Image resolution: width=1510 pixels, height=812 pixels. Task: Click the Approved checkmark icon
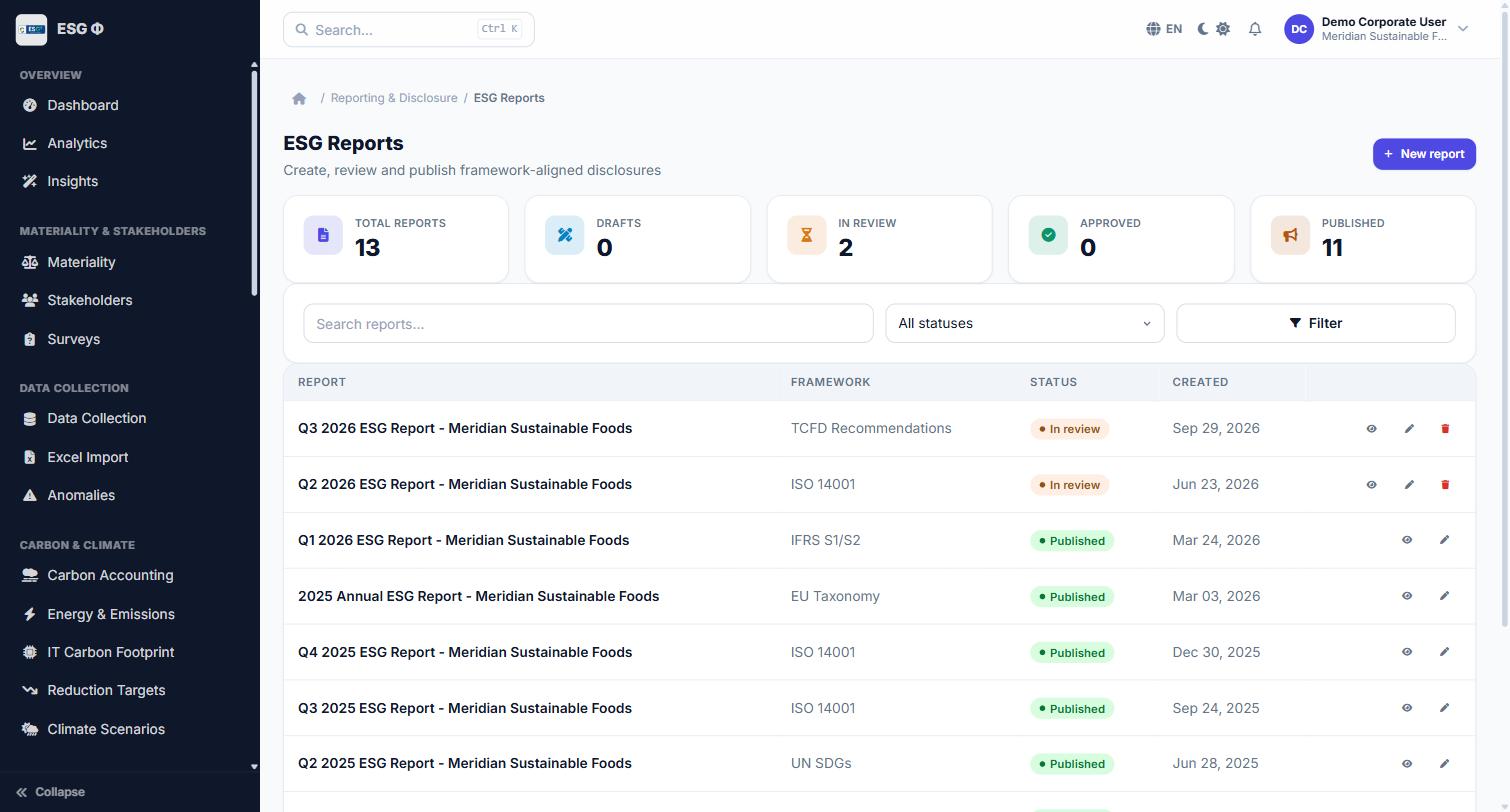(x=1048, y=235)
